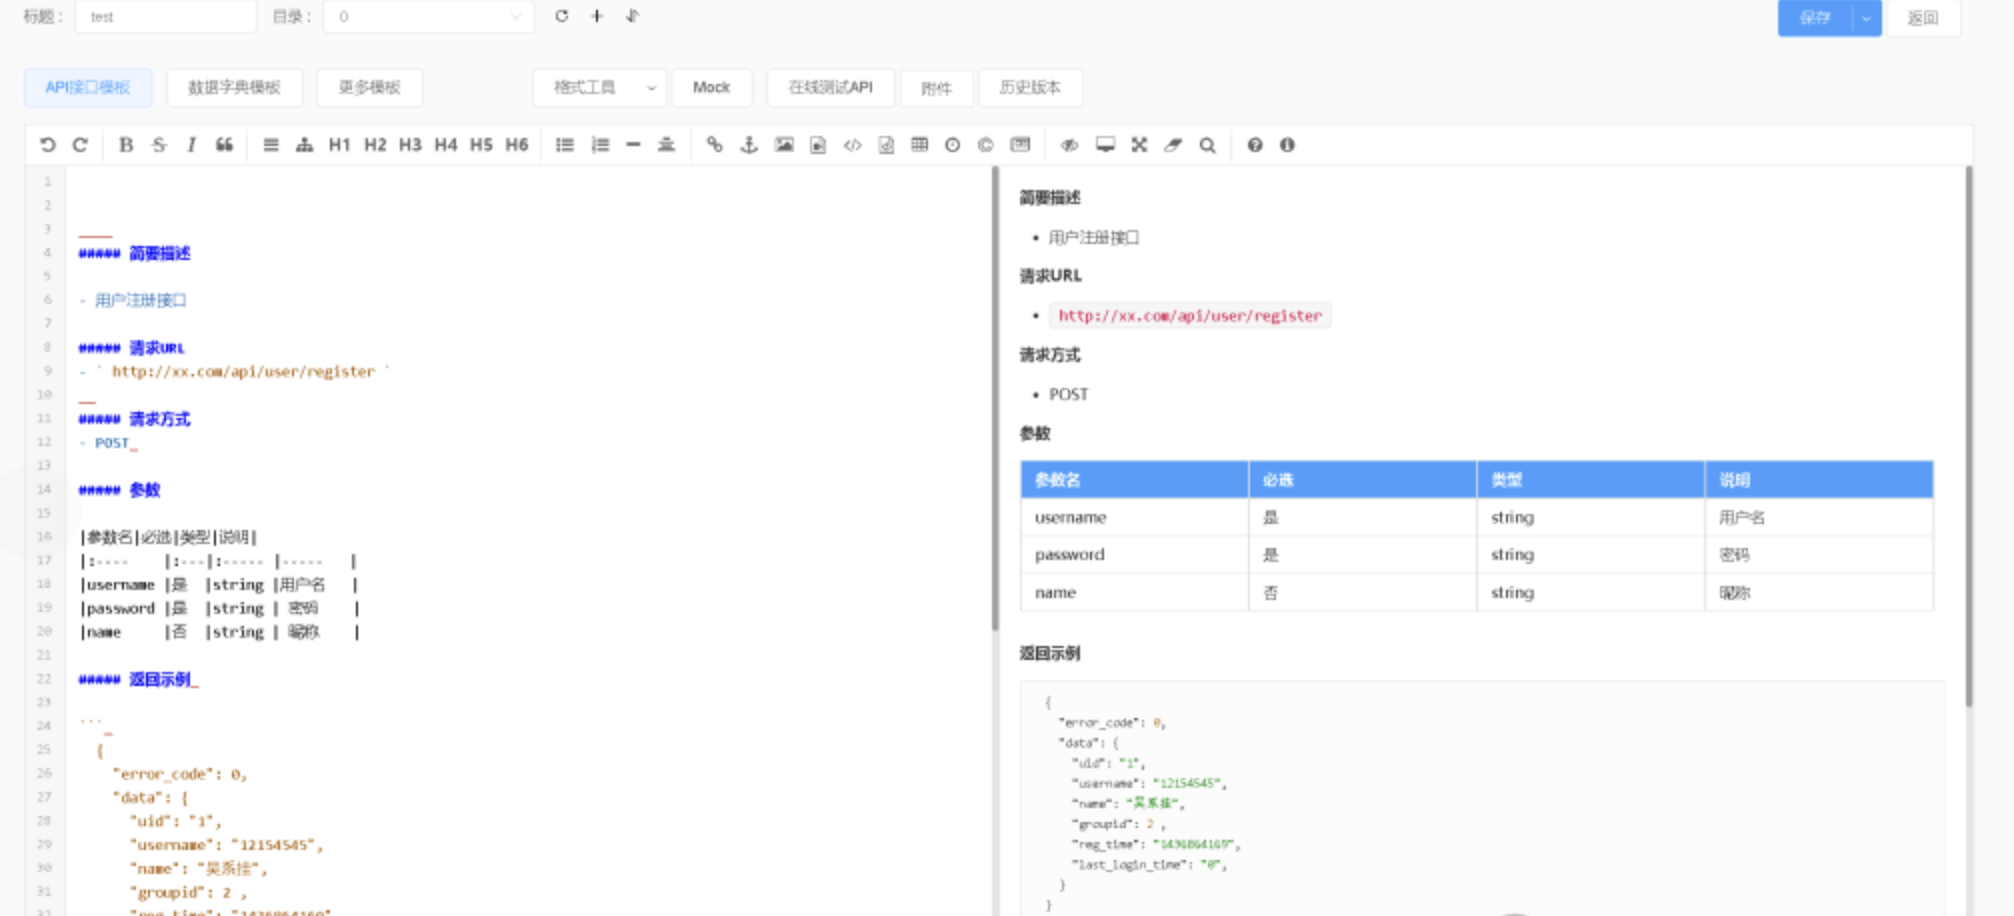Insert a table
The width and height of the screenshot is (2014, 916).
click(x=920, y=145)
